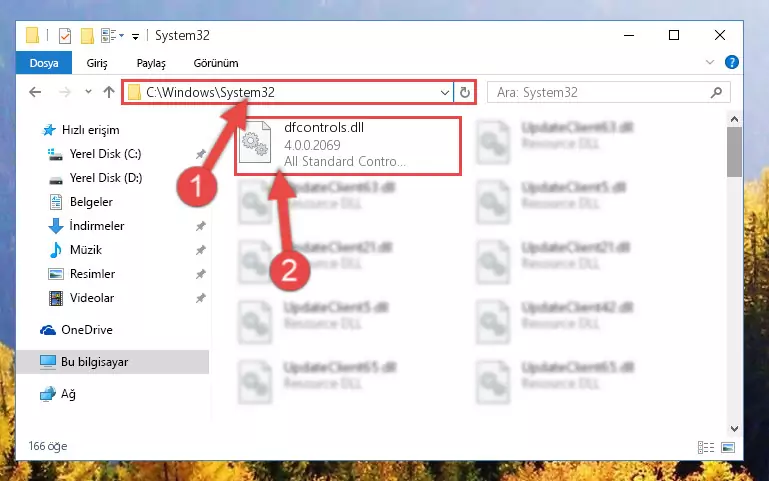The image size is (769, 481).
Task: Click the address bar path C:\Windows\System32
Action: point(210,92)
